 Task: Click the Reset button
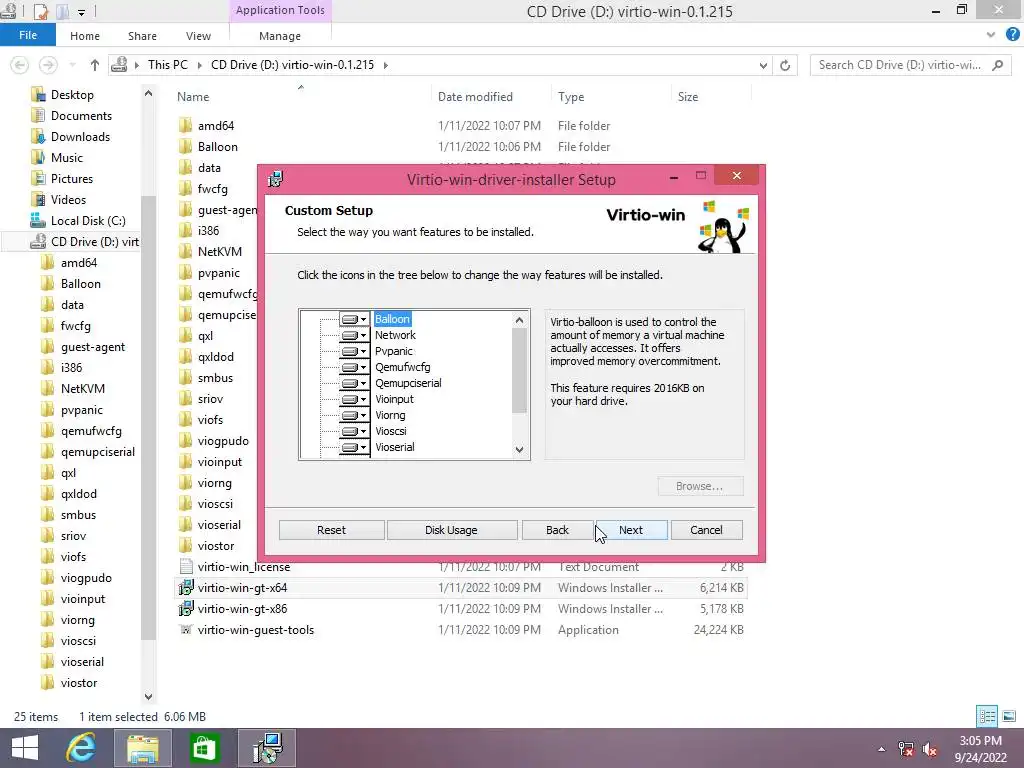(x=331, y=530)
